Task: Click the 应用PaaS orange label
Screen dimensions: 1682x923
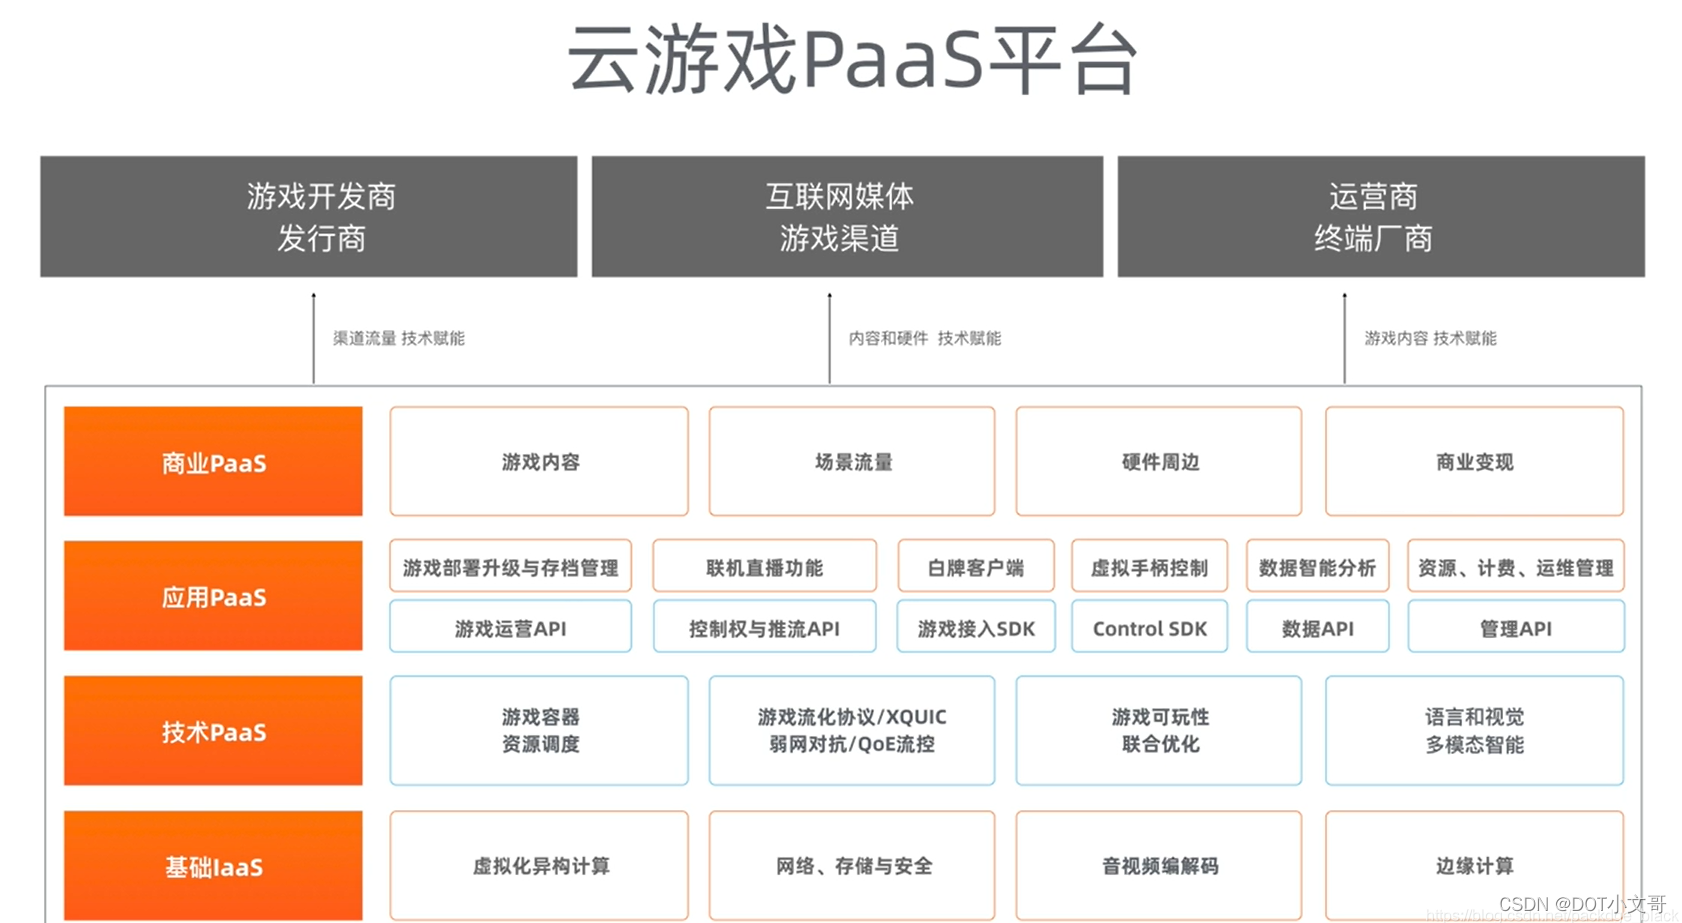Action: pos(212,596)
